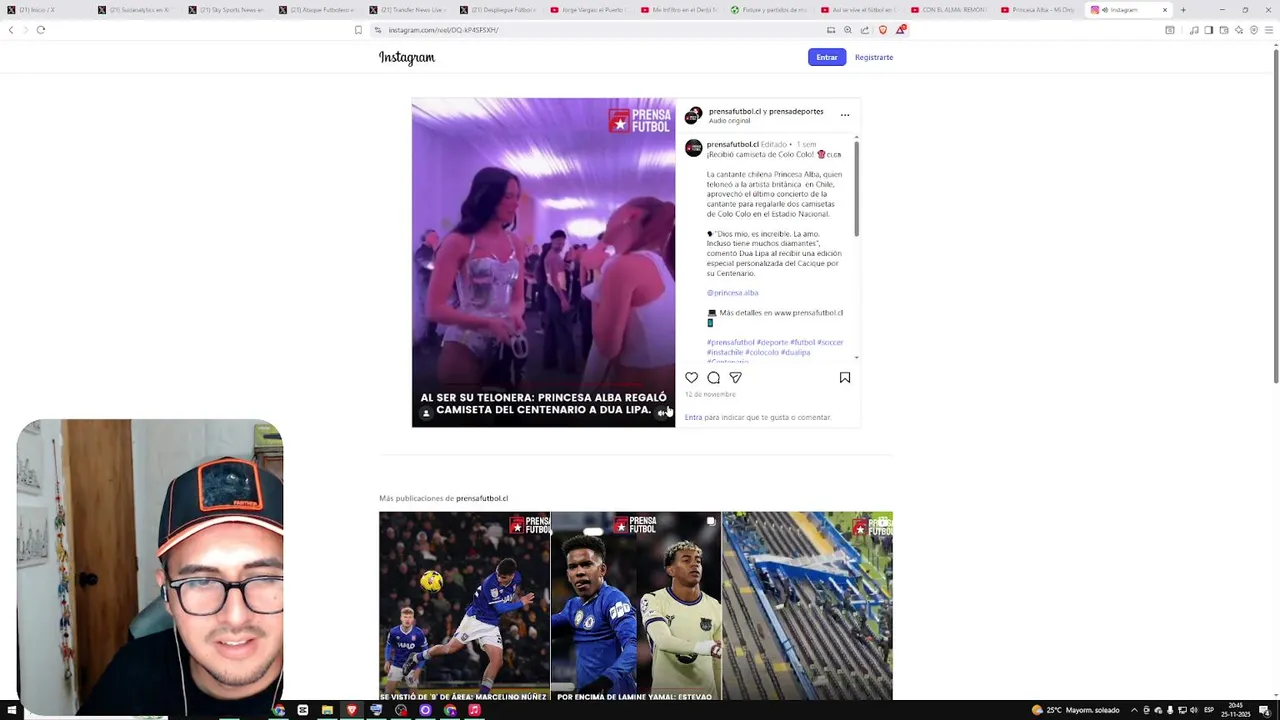The height and width of the screenshot is (720, 1280).
Task: Open the Windows Start button
Action: coord(11,710)
